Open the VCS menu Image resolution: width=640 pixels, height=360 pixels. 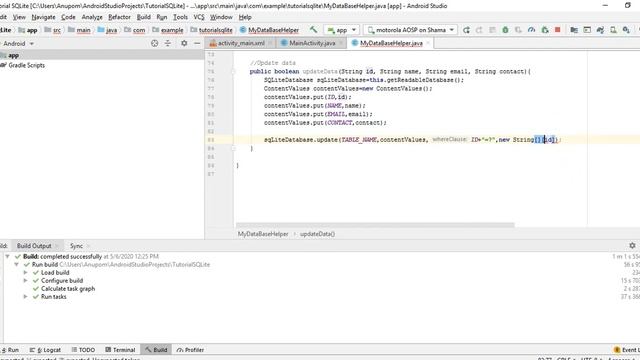[199, 17]
